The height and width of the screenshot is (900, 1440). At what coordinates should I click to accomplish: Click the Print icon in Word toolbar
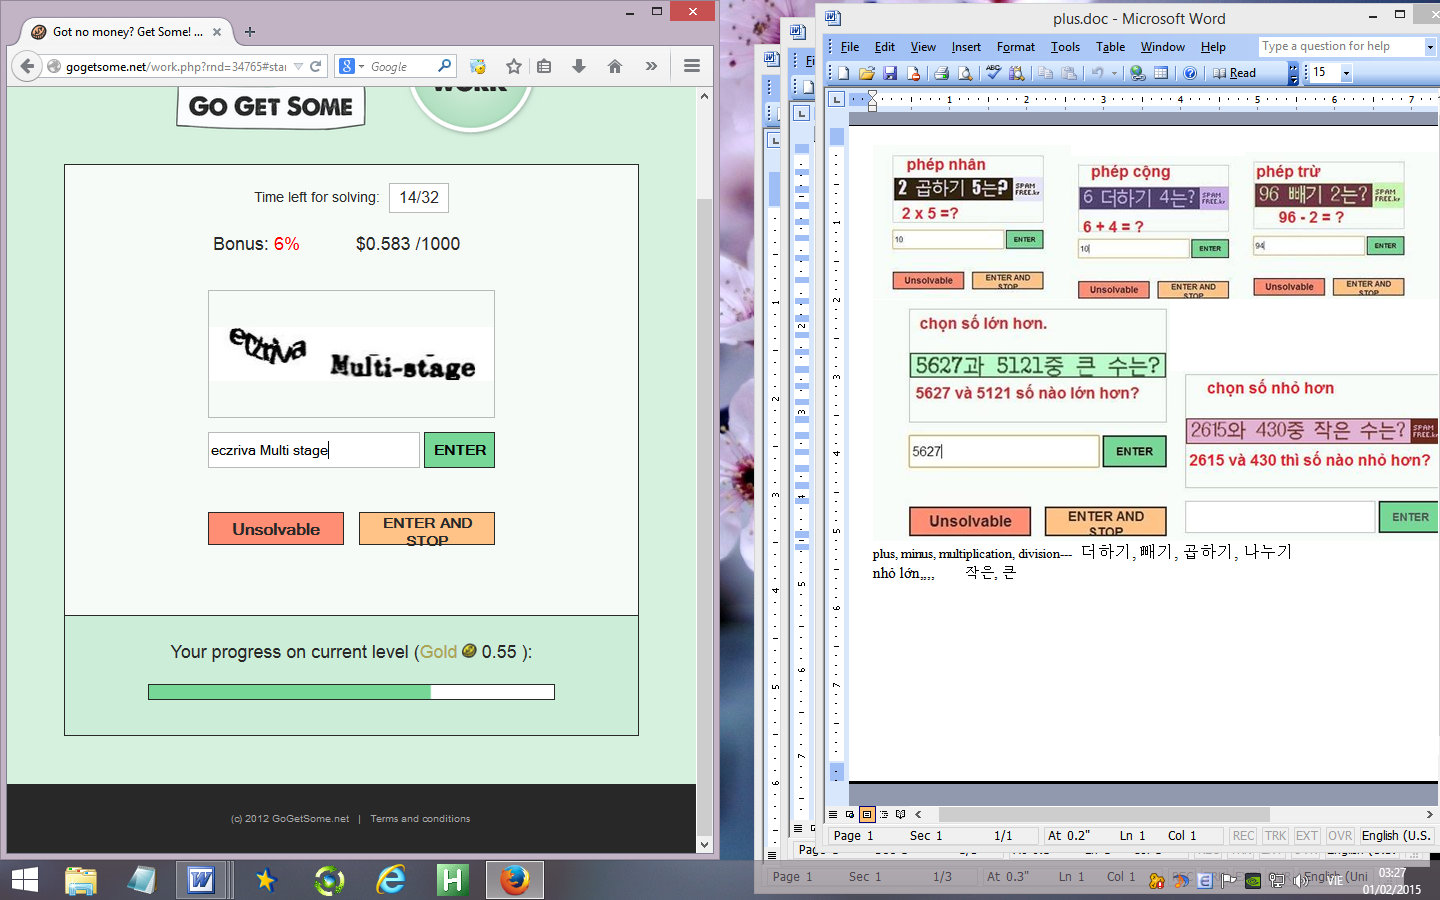(941, 73)
